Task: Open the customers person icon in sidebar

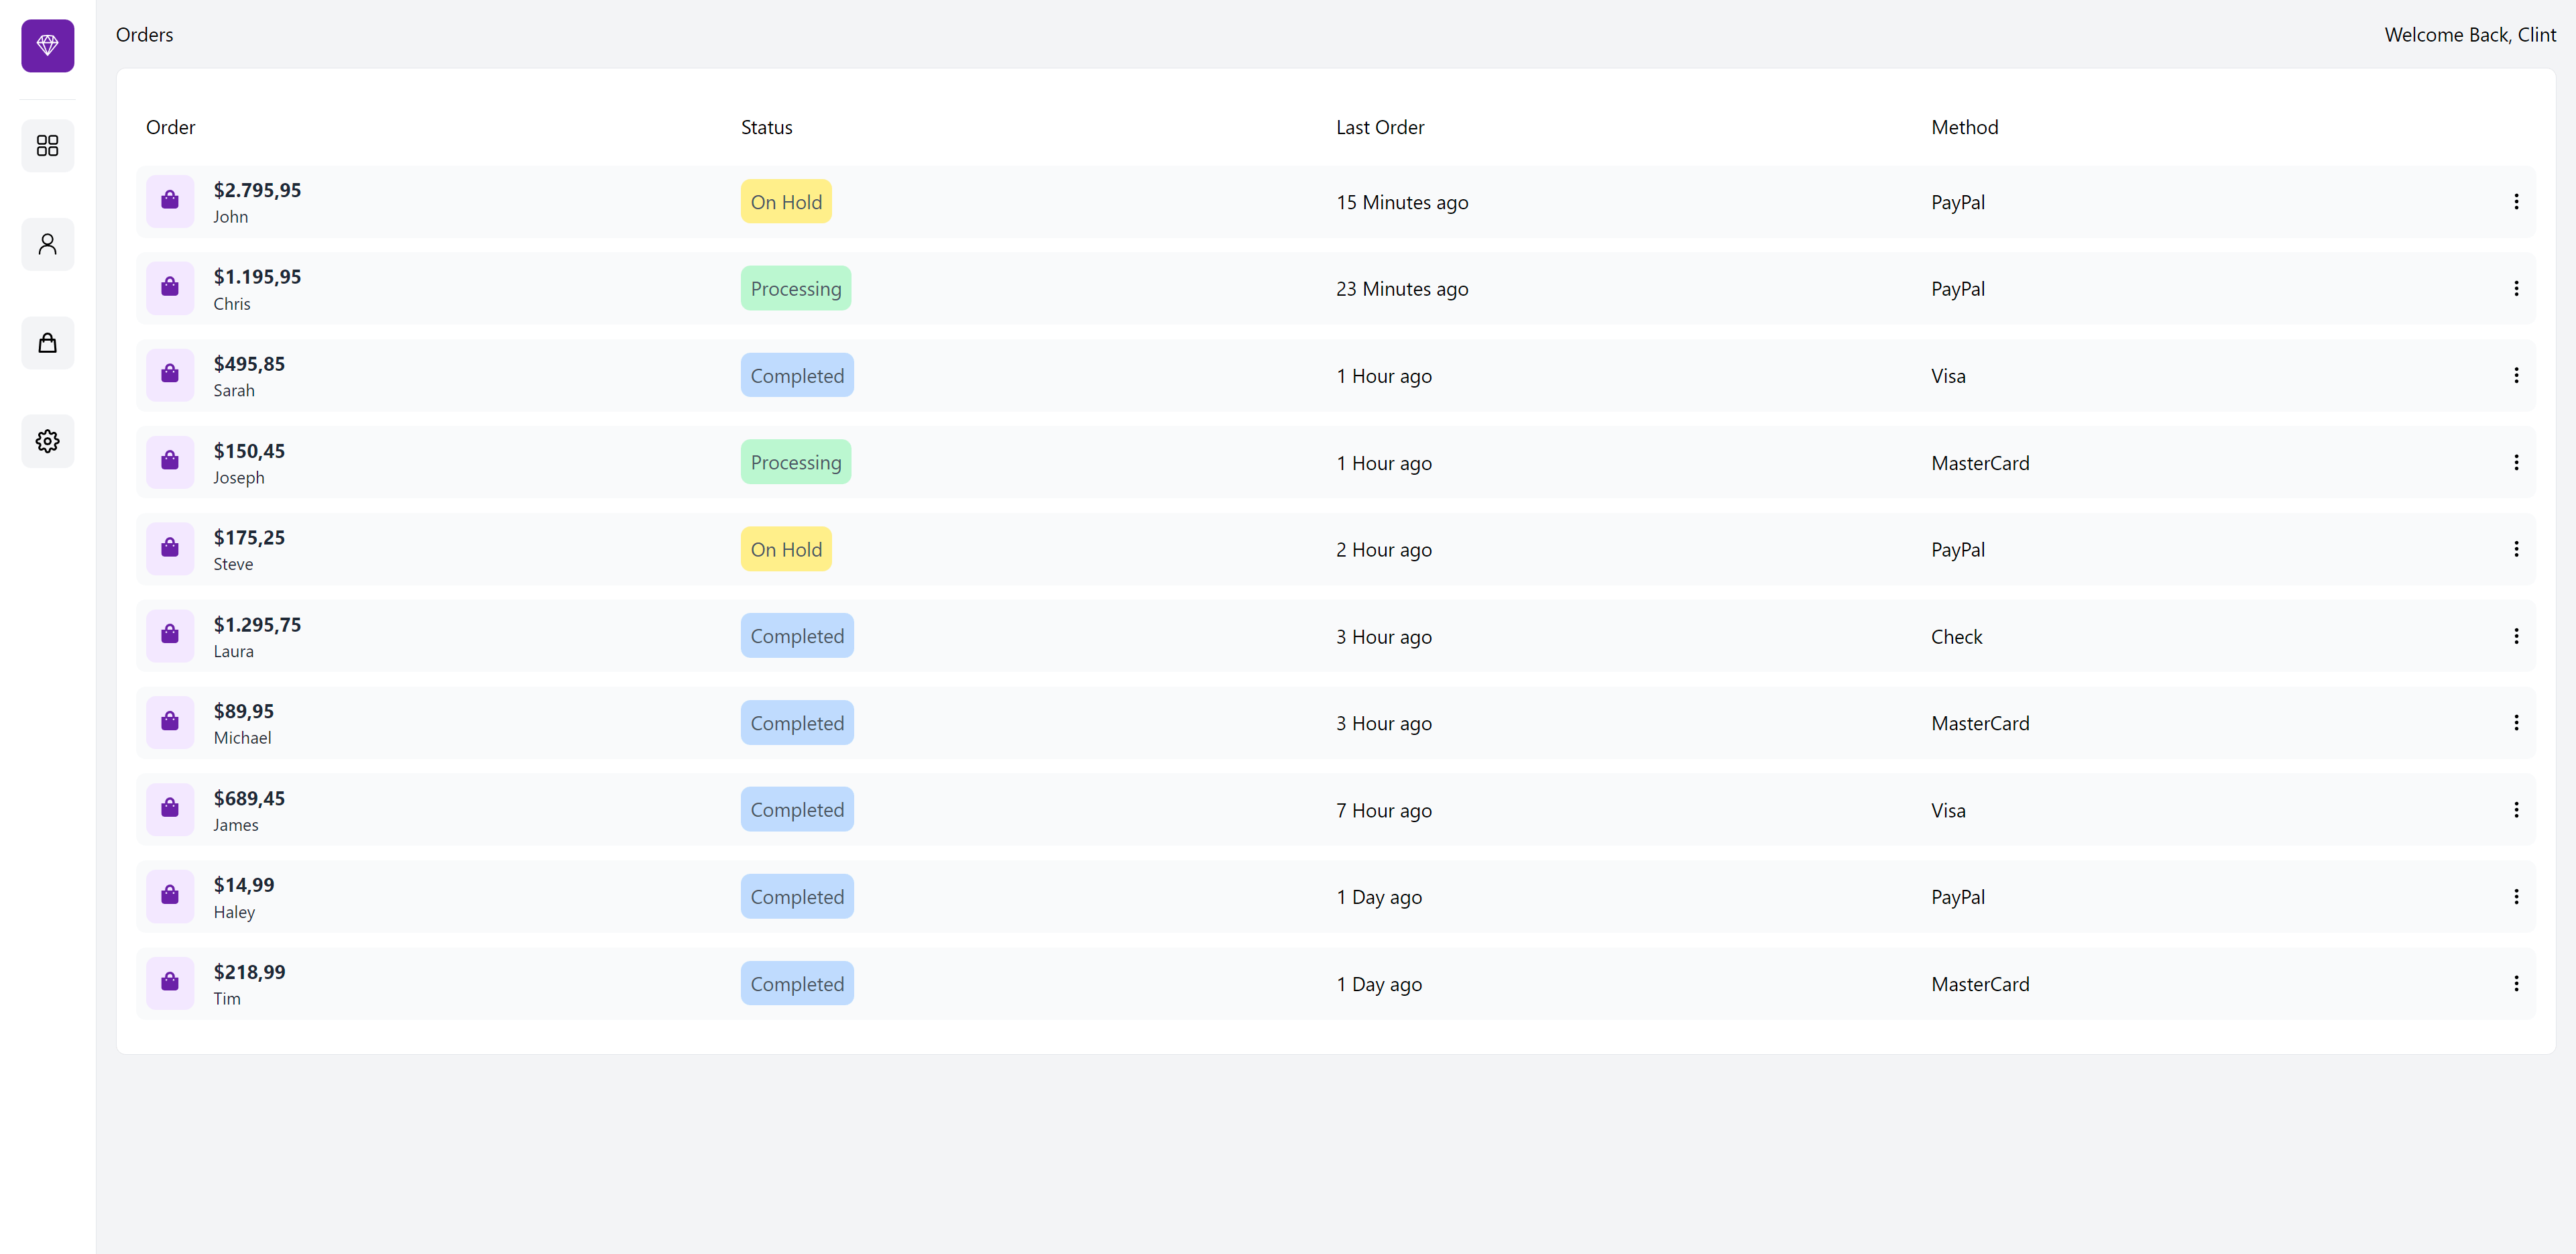Action: pyautogui.click(x=47, y=244)
